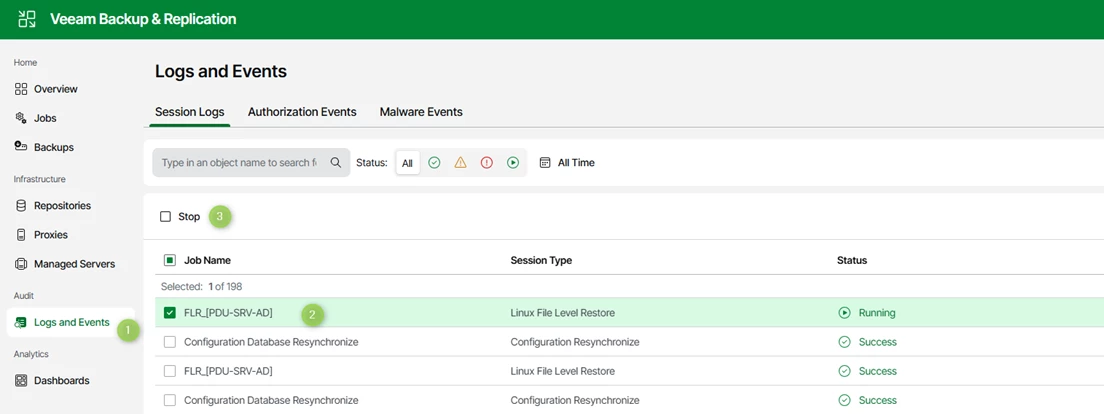Click the Logs and Events page heading
The height and width of the screenshot is (414, 1104).
[220, 72]
